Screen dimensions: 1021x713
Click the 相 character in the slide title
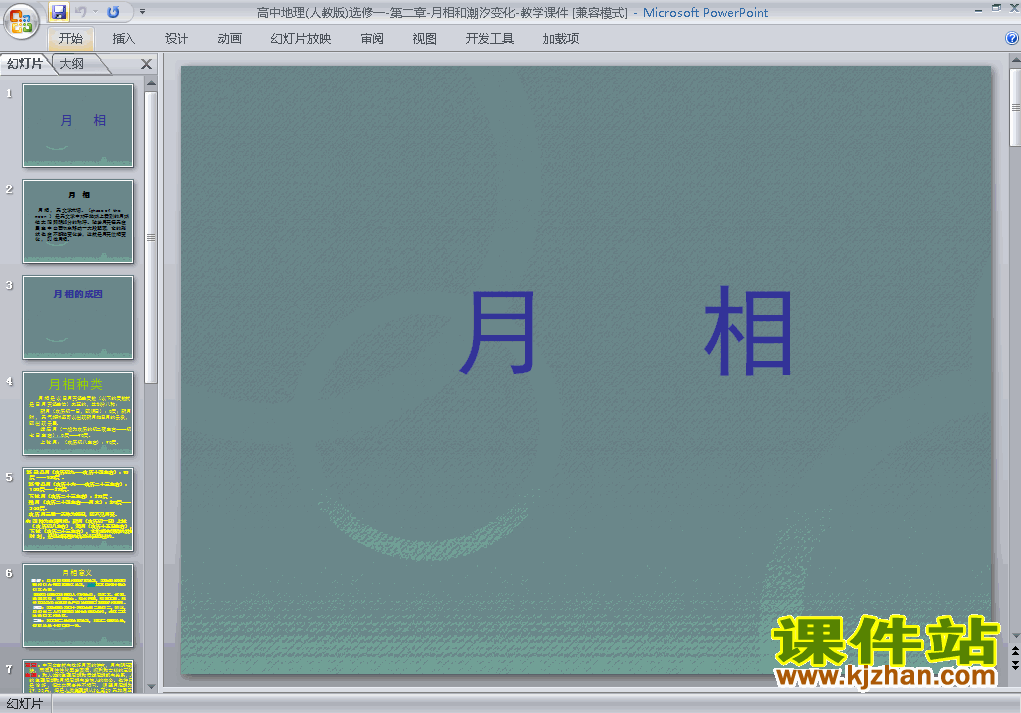click(748, 331)
